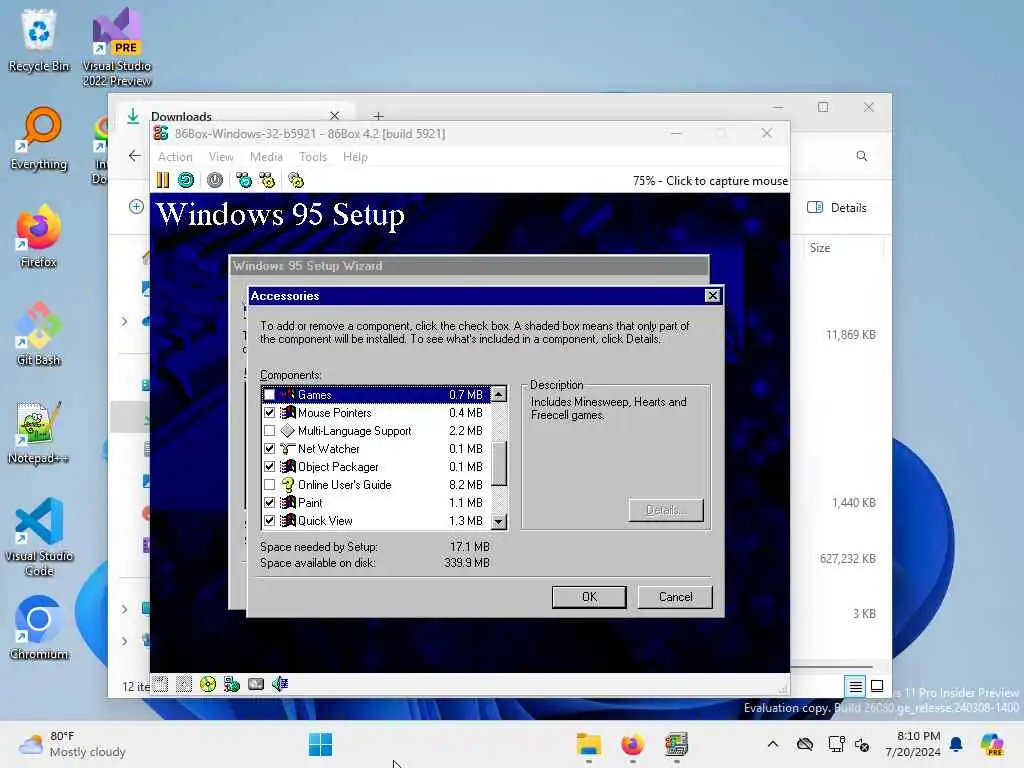Show hidden system tray icons chevron
The height and width of the screenshot is (768, 1024).
click(773, 744)
